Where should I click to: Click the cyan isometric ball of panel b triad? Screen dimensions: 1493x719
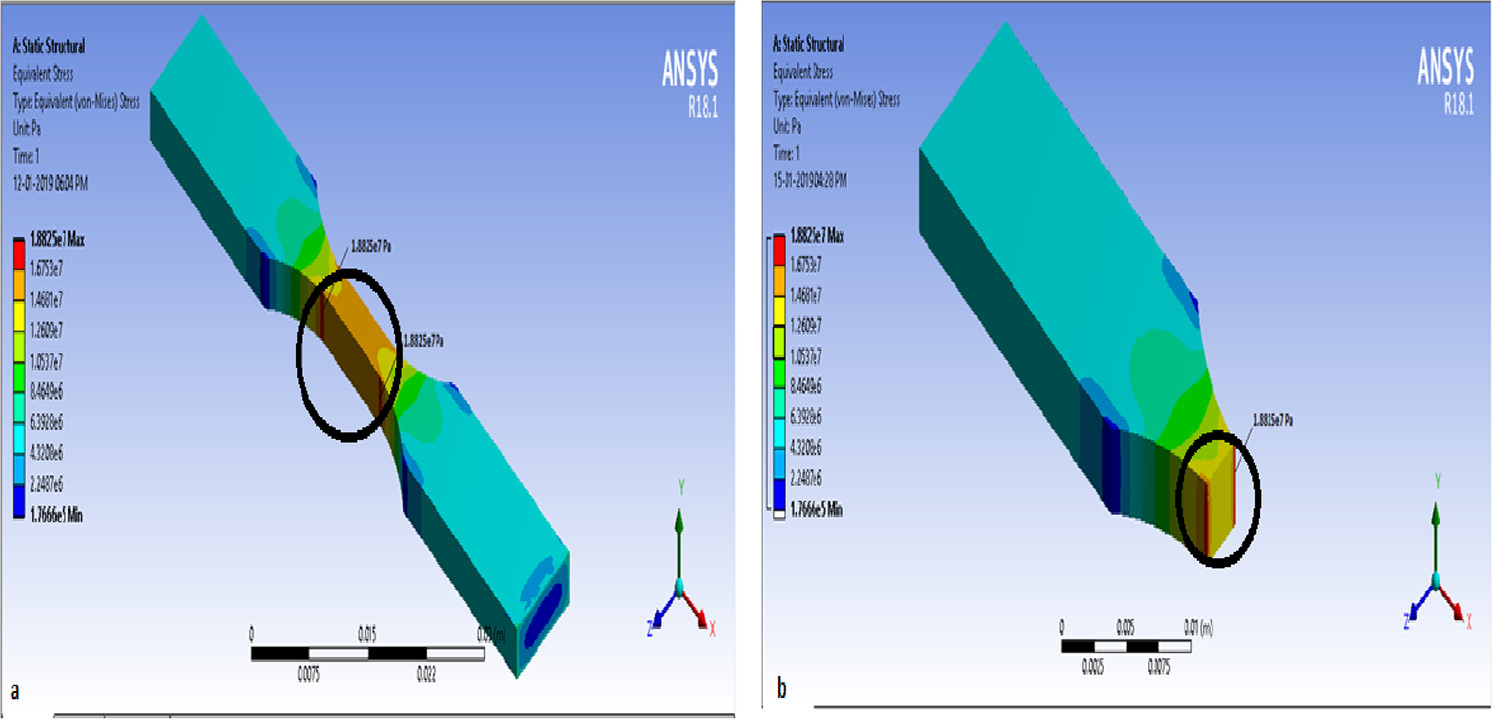pos(1436,583)
